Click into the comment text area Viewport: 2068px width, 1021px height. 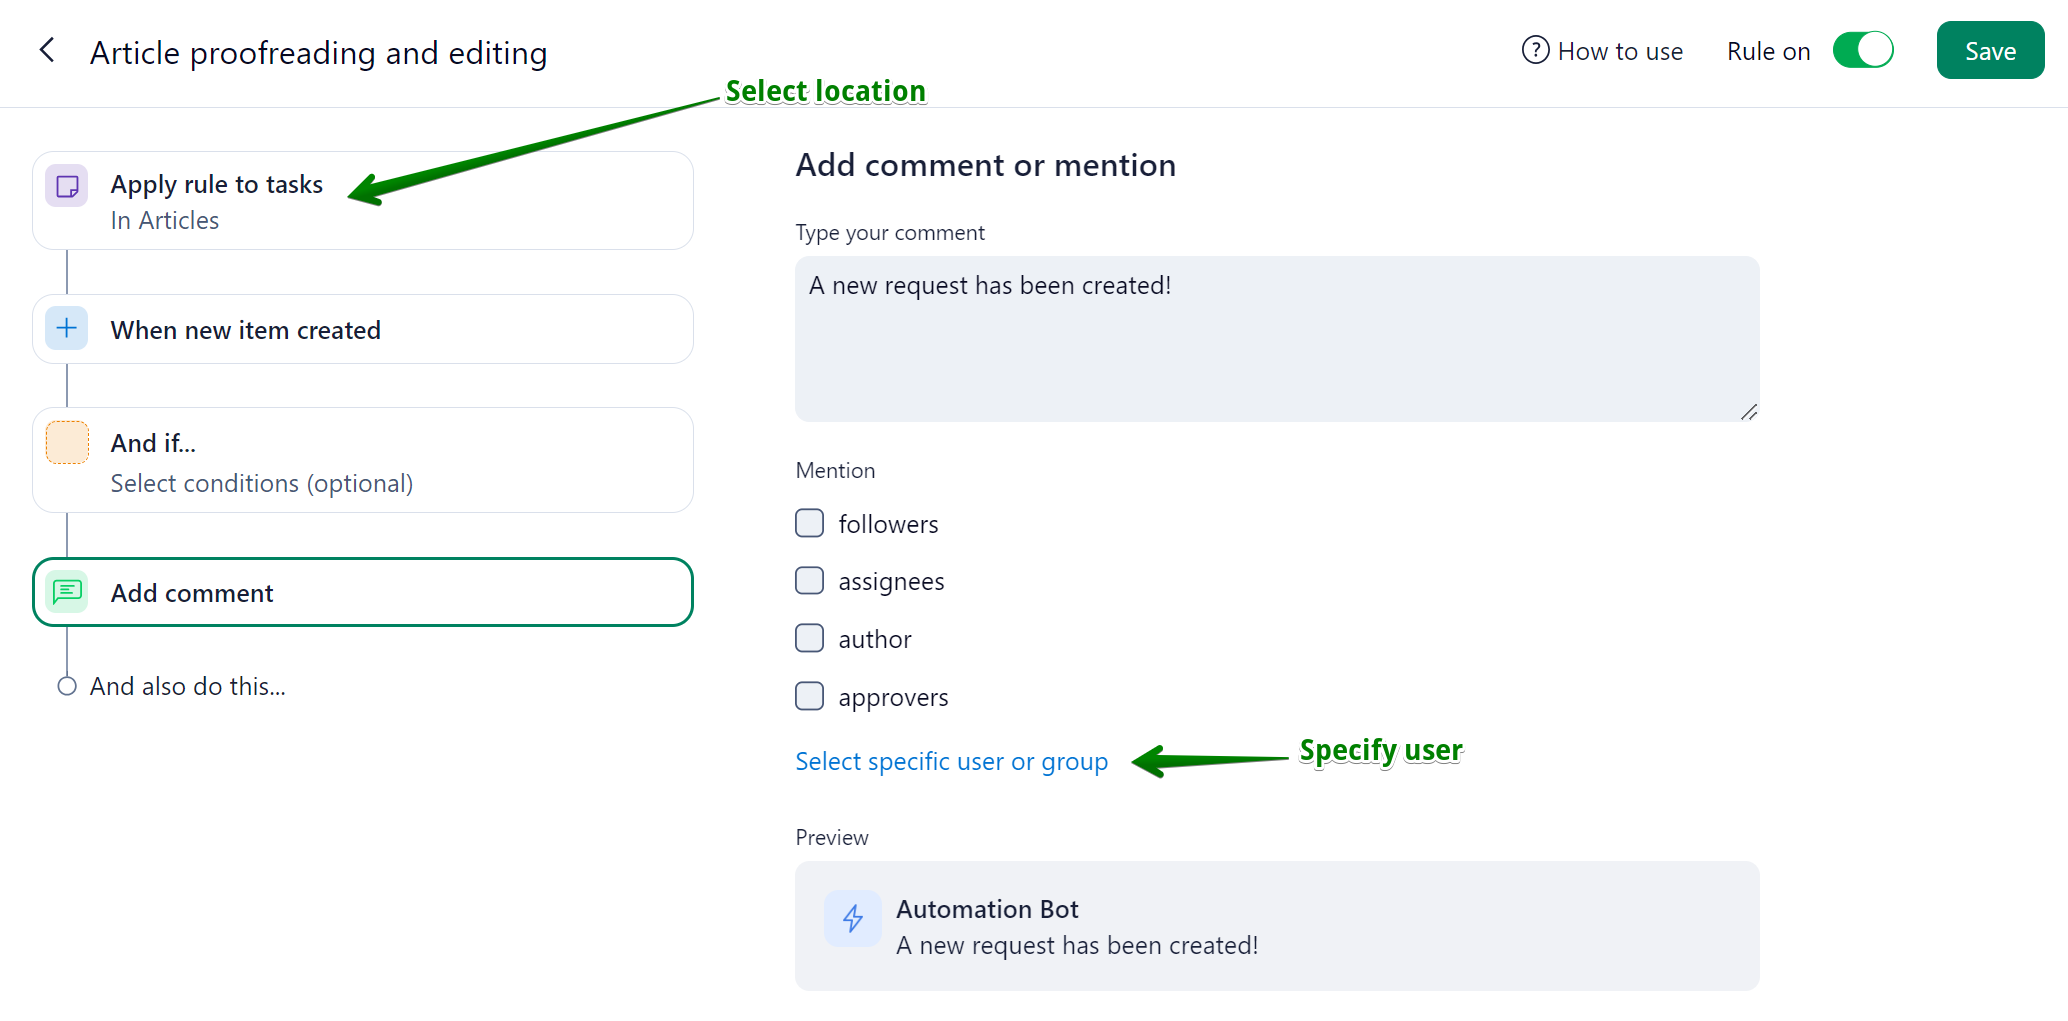click(x=1276, y=339)
